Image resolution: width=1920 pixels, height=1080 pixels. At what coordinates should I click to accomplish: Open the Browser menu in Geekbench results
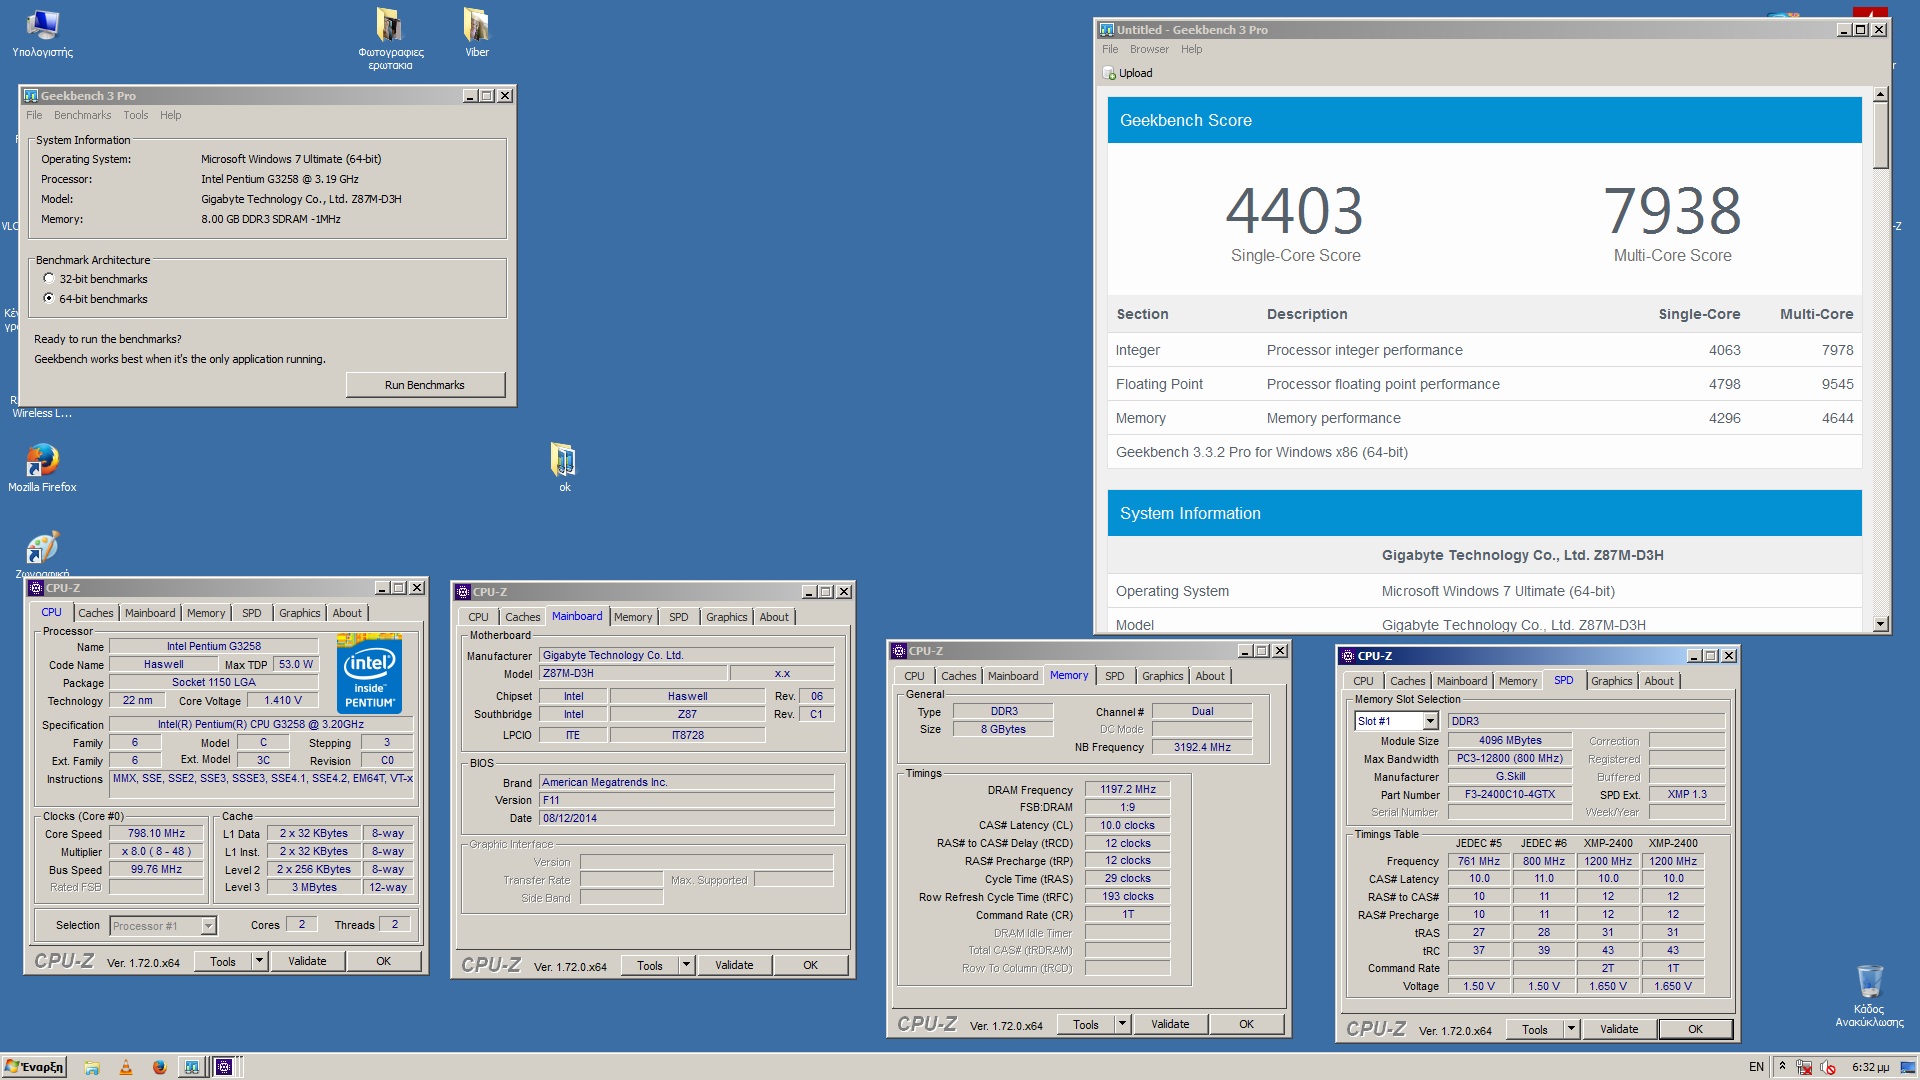click(x=1149, y=49)
